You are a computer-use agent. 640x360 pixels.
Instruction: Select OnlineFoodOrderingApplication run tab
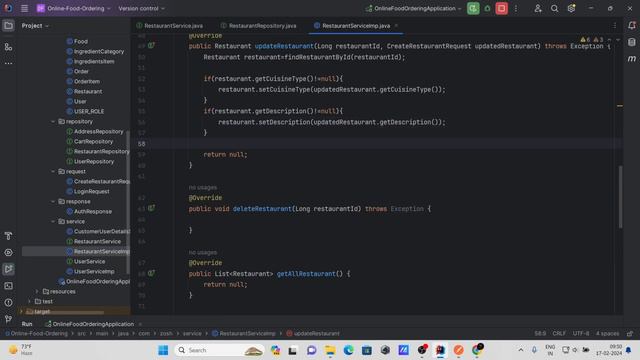(90, 324)
